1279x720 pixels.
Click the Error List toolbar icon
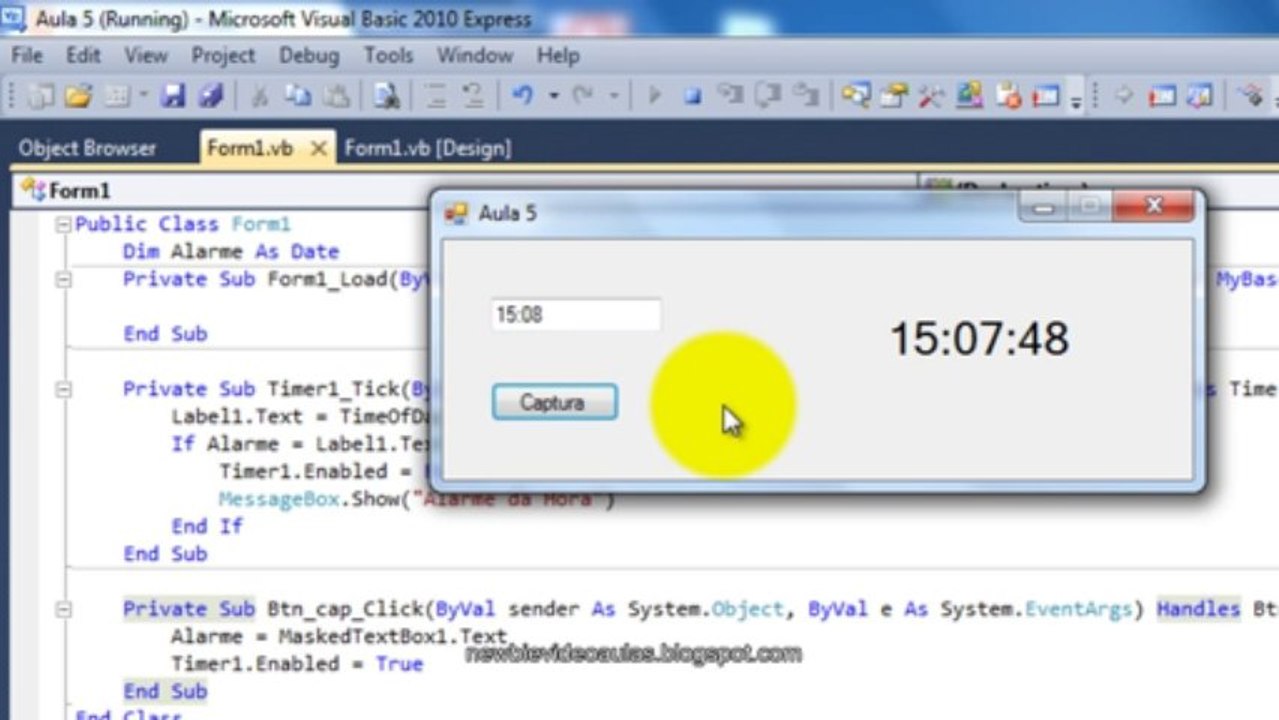pyautogui.click(x=1008, y=96)
